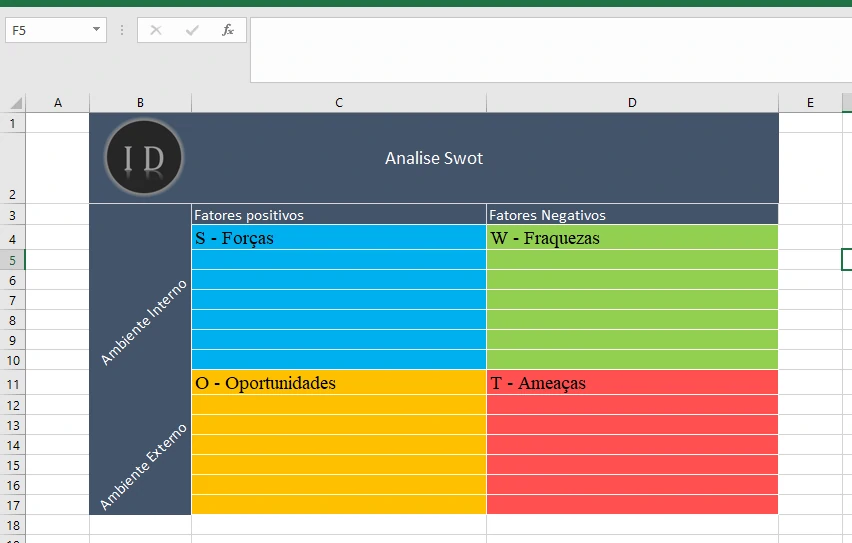Viewport: 852px width, 543px height.
Task: Select row 15 header
Action: [12, 465]
